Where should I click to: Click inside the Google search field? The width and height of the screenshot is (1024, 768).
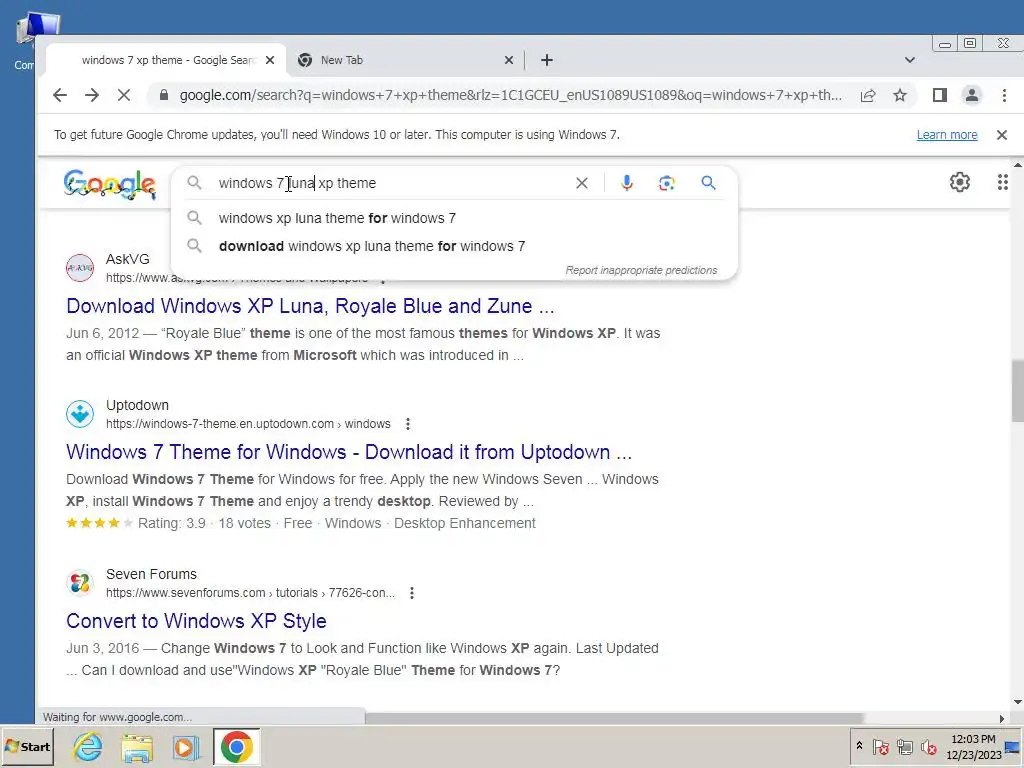(x=392, y=184)
